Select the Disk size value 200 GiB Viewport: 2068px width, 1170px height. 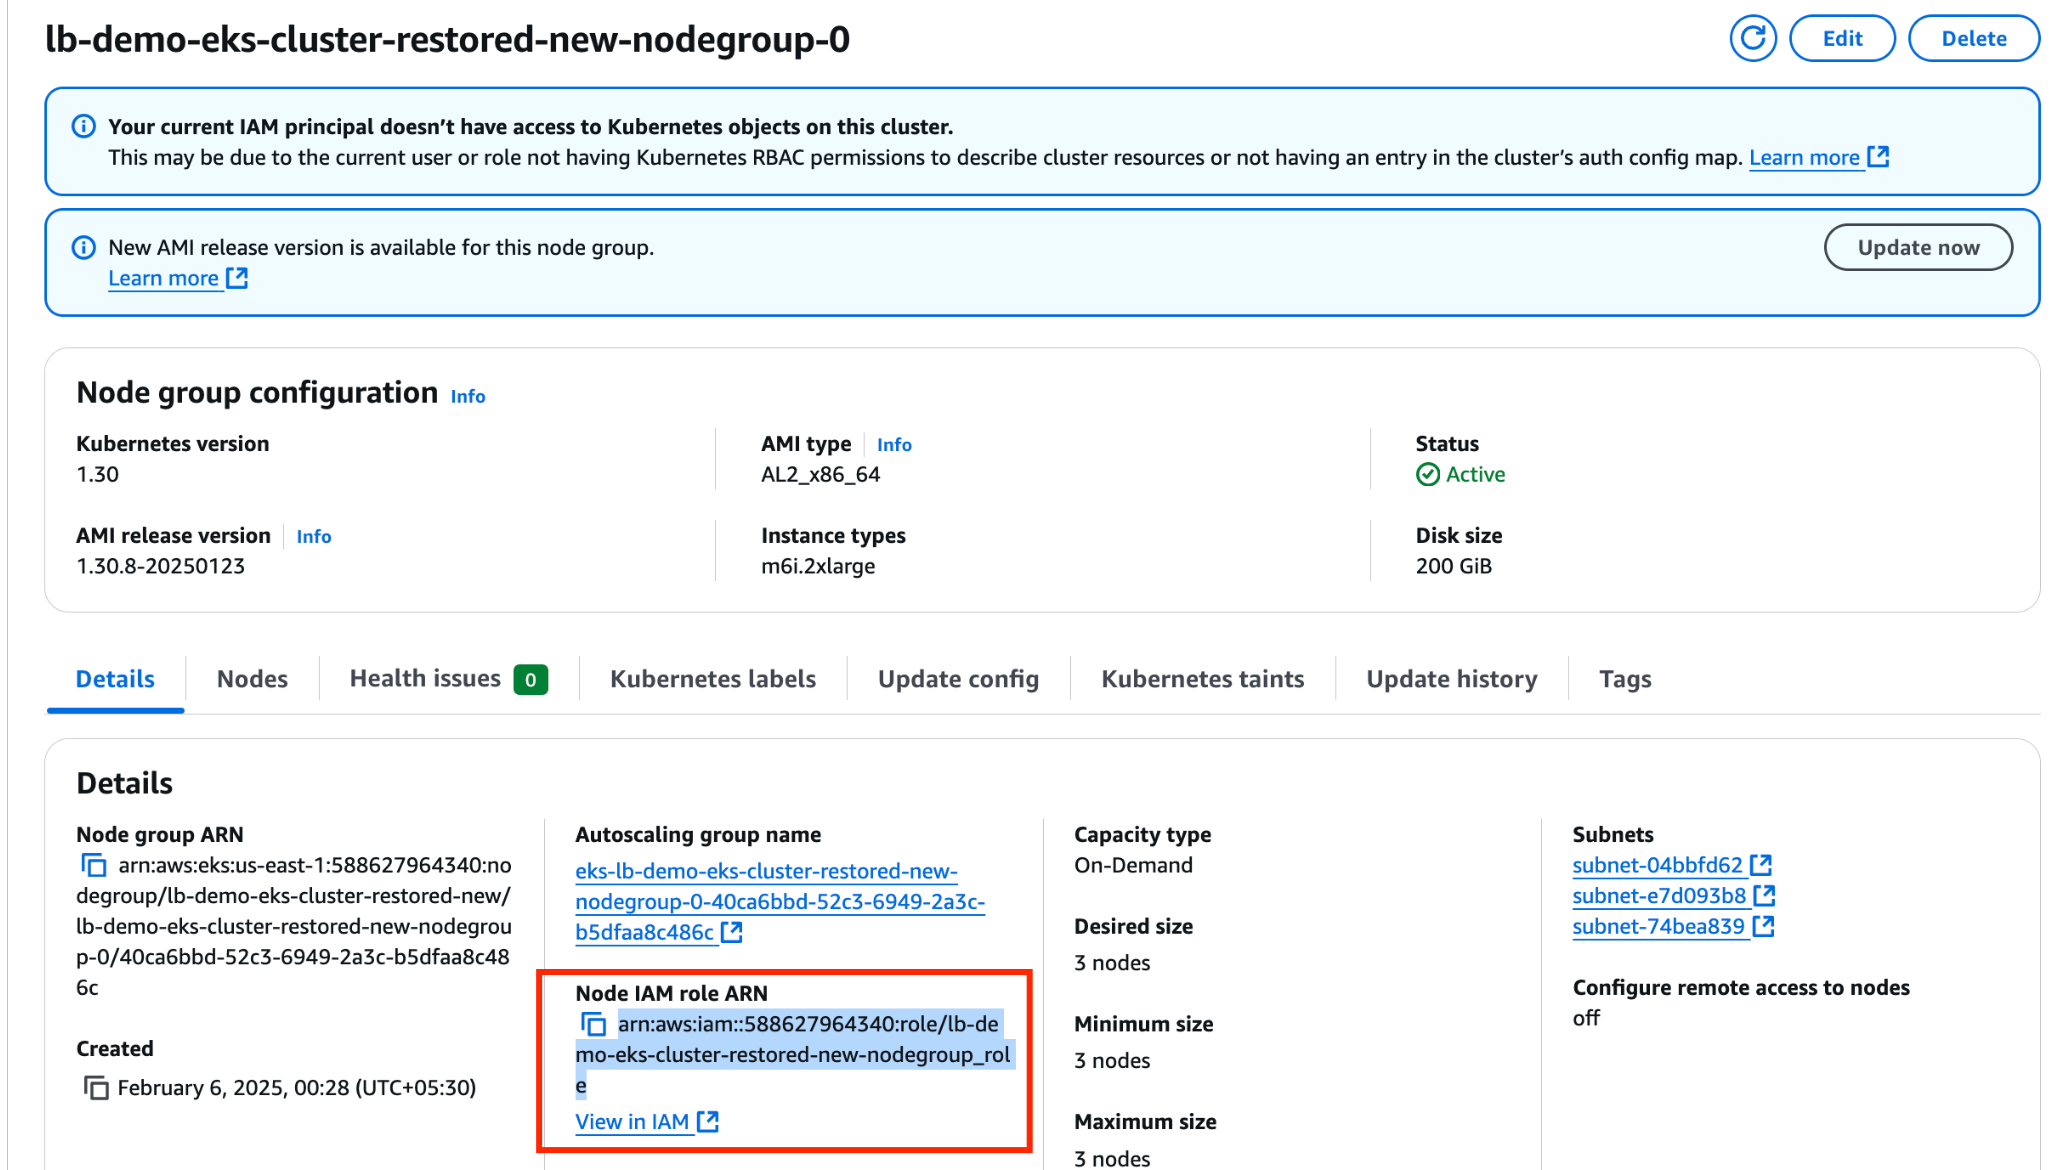pos(1453,567)
